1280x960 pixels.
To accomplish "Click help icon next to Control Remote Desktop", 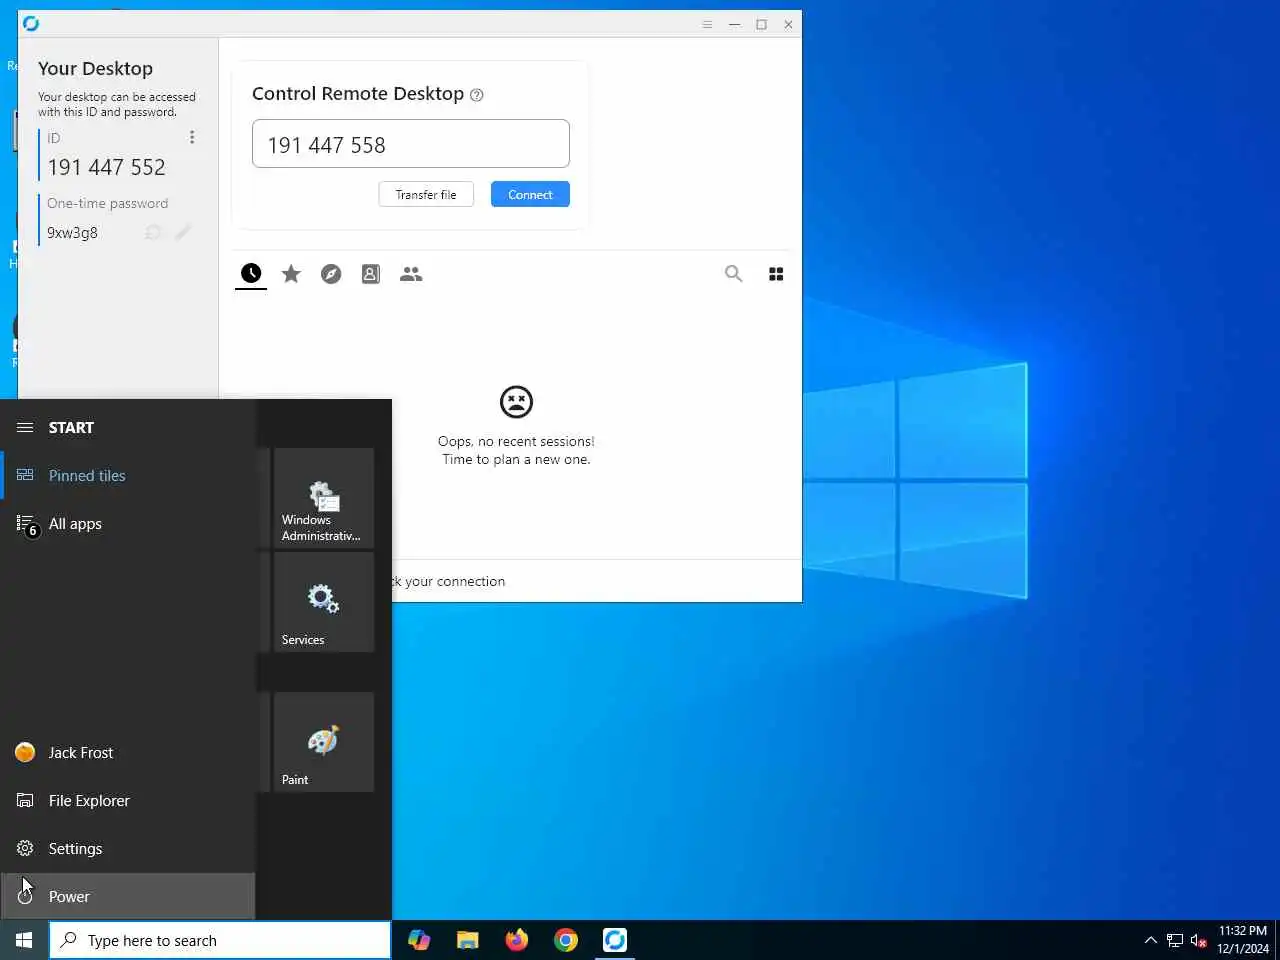I will click(x=477, y=95).
